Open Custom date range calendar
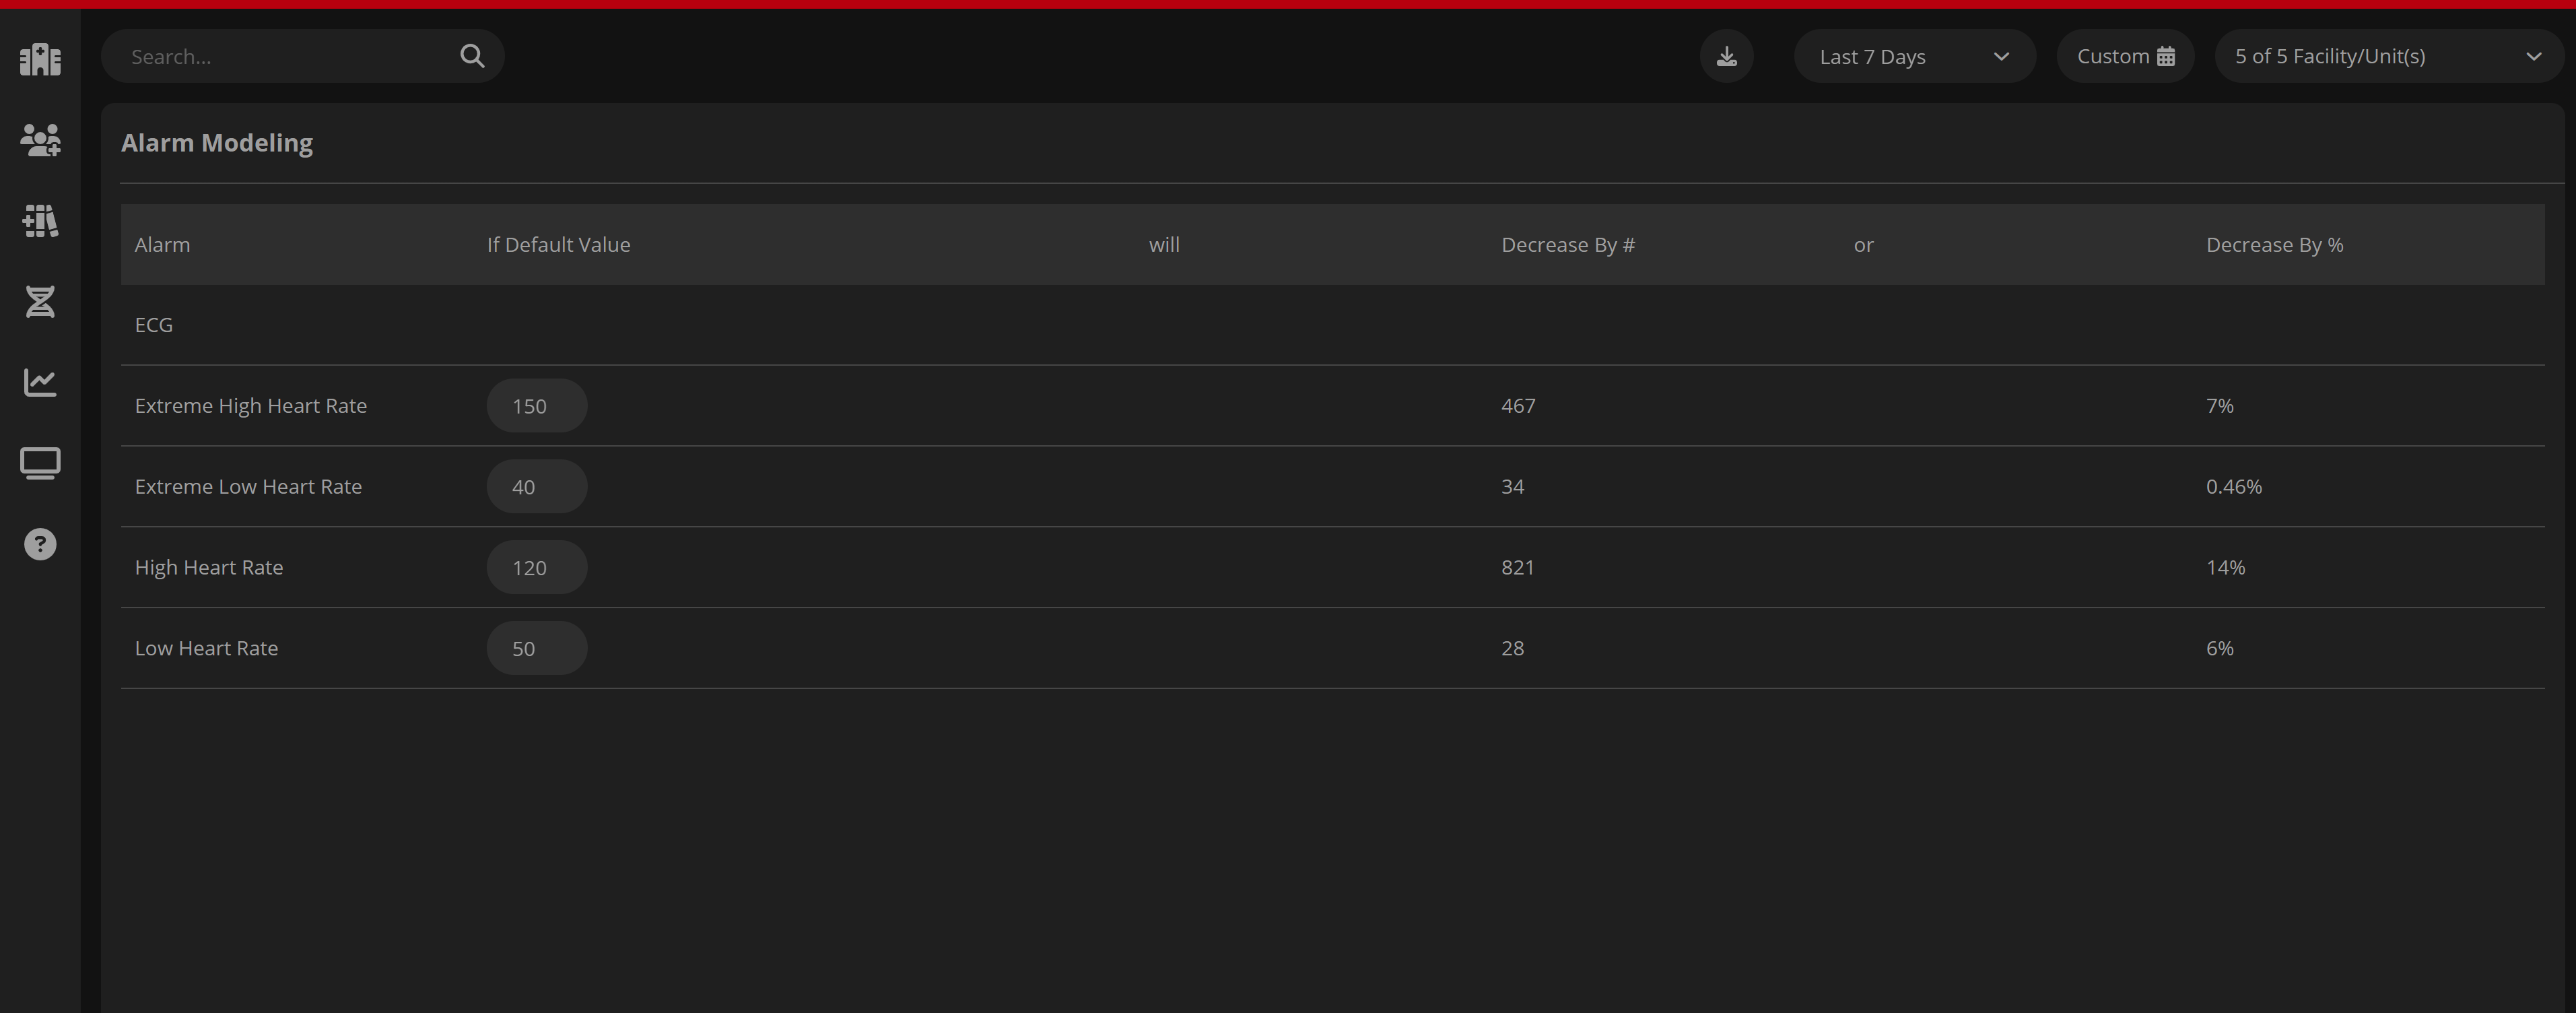 [x=2126, y=56]
